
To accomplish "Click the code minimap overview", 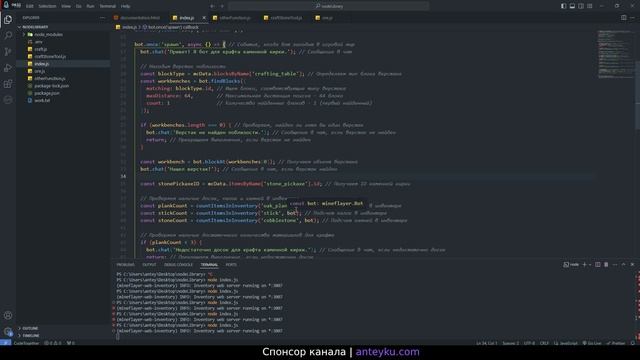I will (x=616, y=54).
